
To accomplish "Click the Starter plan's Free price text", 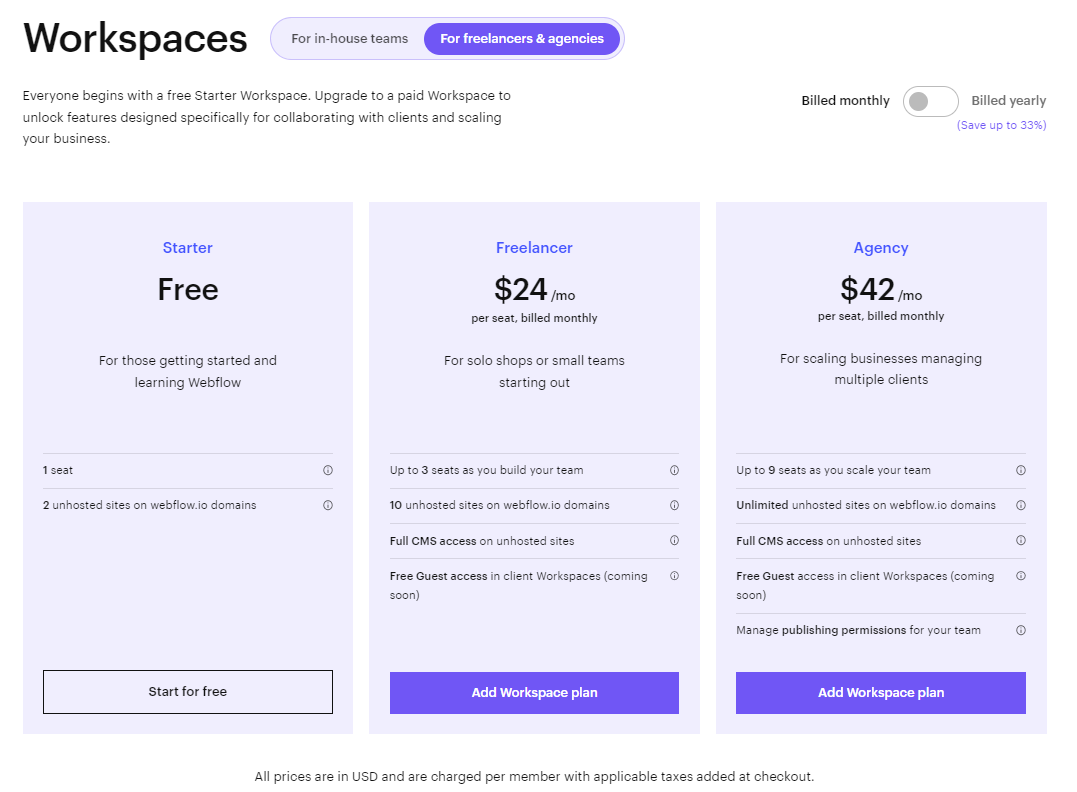I will pyautogui.click(x=188, y=290).
